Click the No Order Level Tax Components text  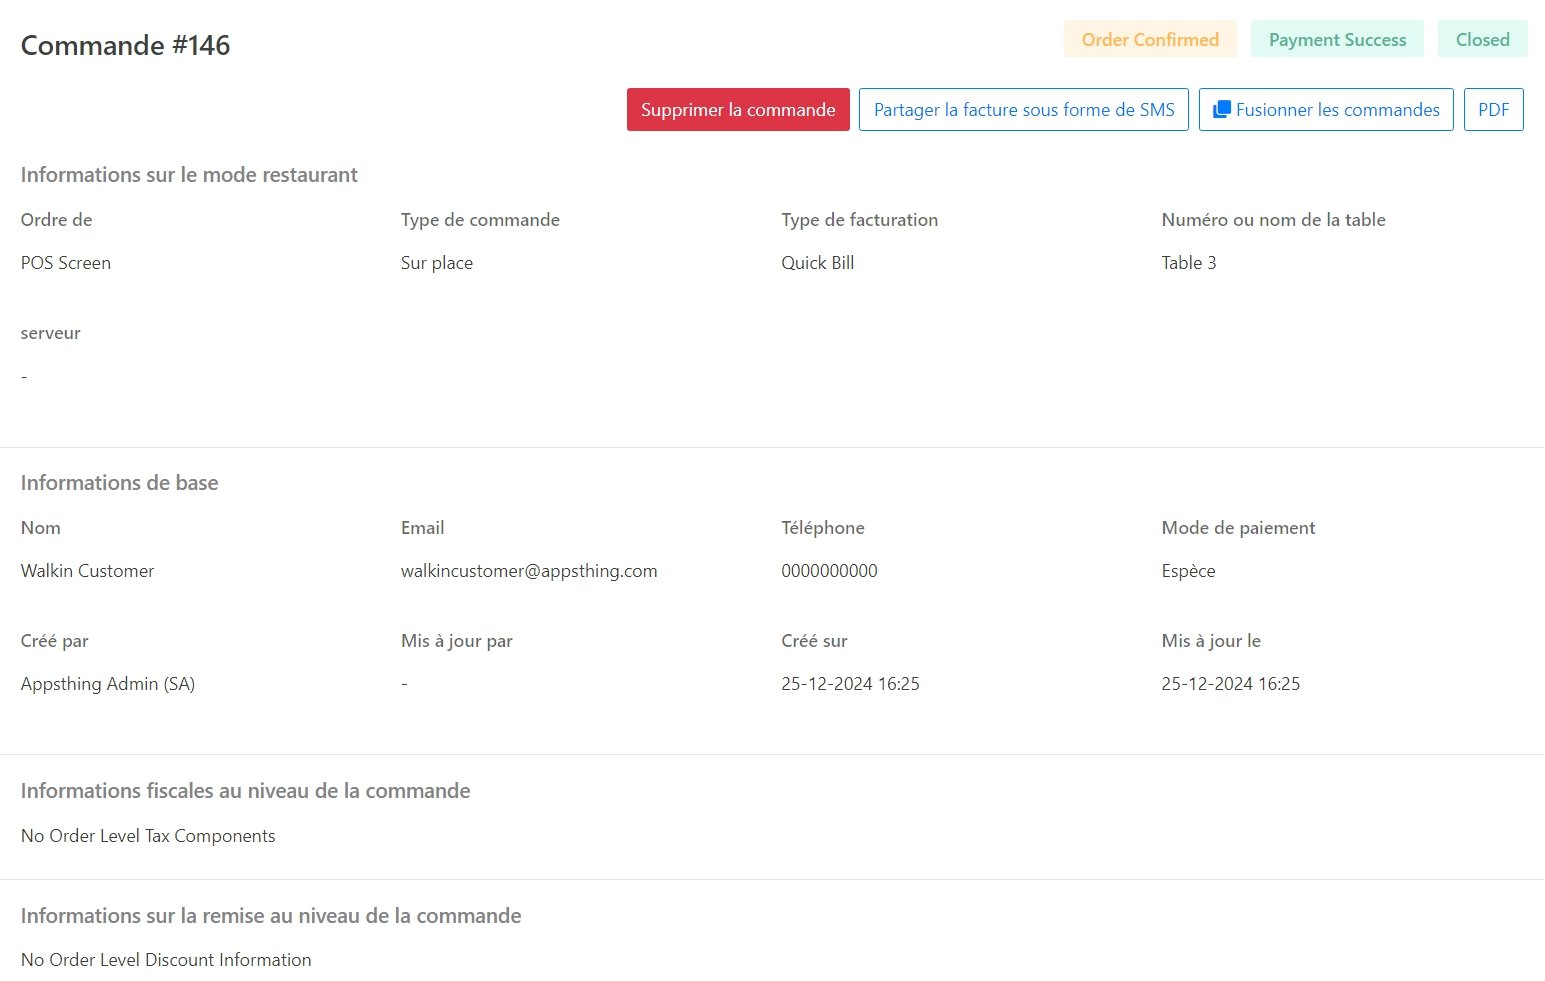[148, 836]
